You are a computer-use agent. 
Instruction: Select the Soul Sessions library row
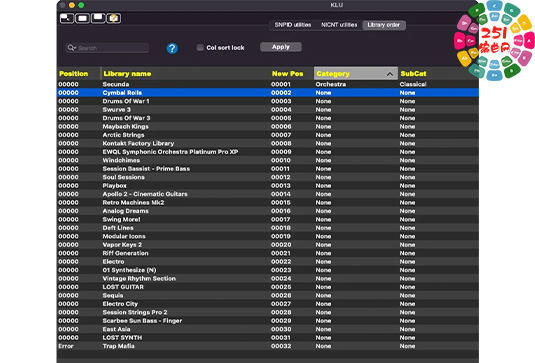tap(268, 177)
